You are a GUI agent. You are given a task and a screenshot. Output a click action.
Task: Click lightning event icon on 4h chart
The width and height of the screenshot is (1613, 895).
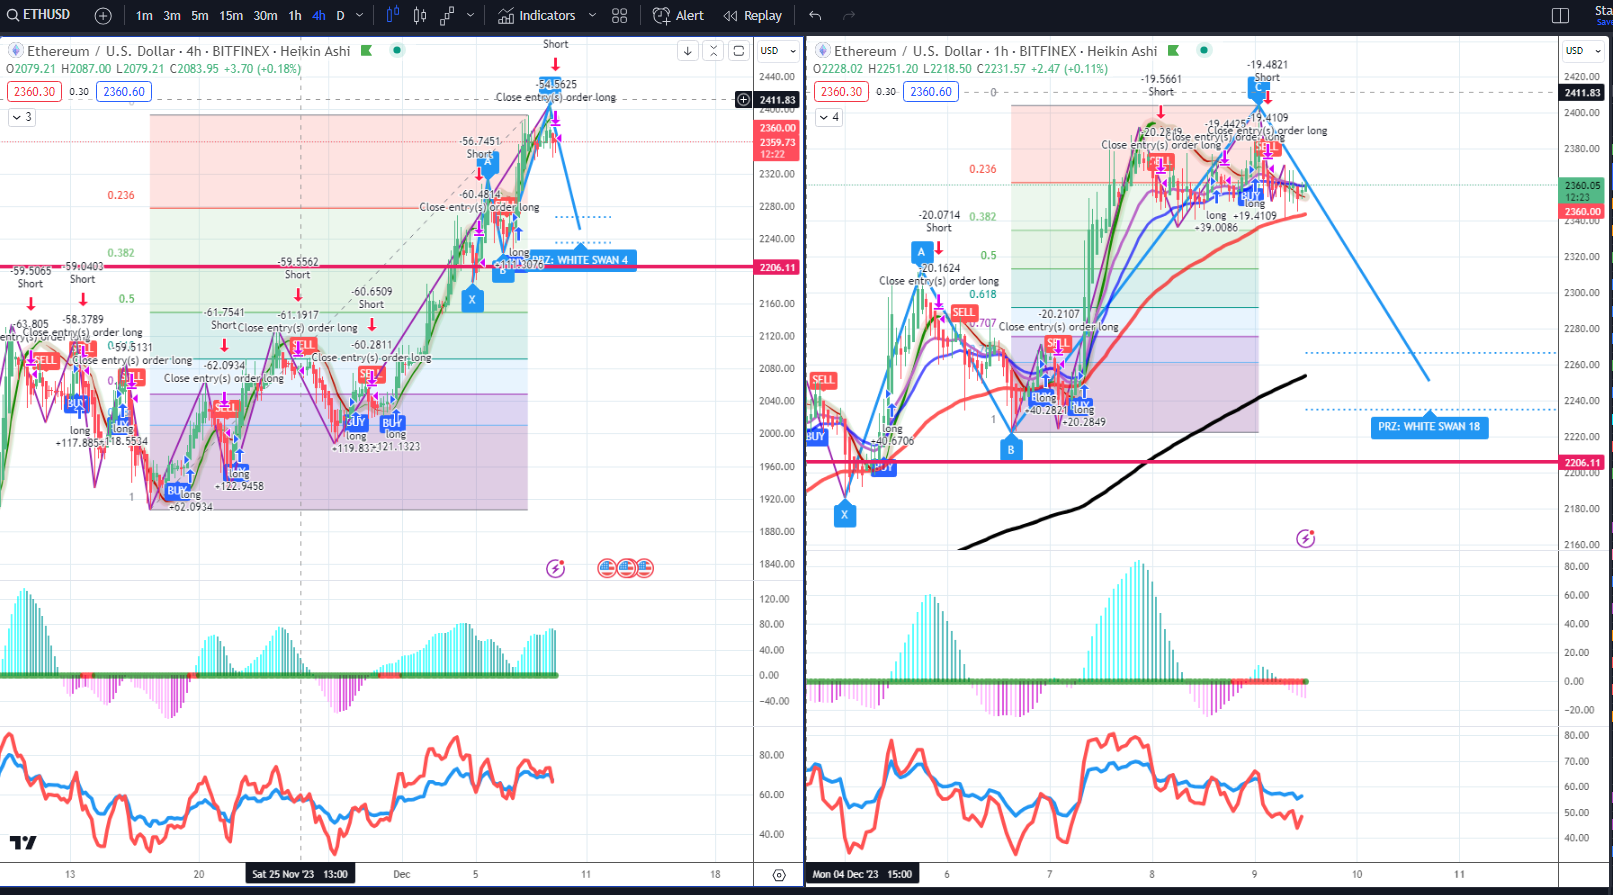pos(556,569)
